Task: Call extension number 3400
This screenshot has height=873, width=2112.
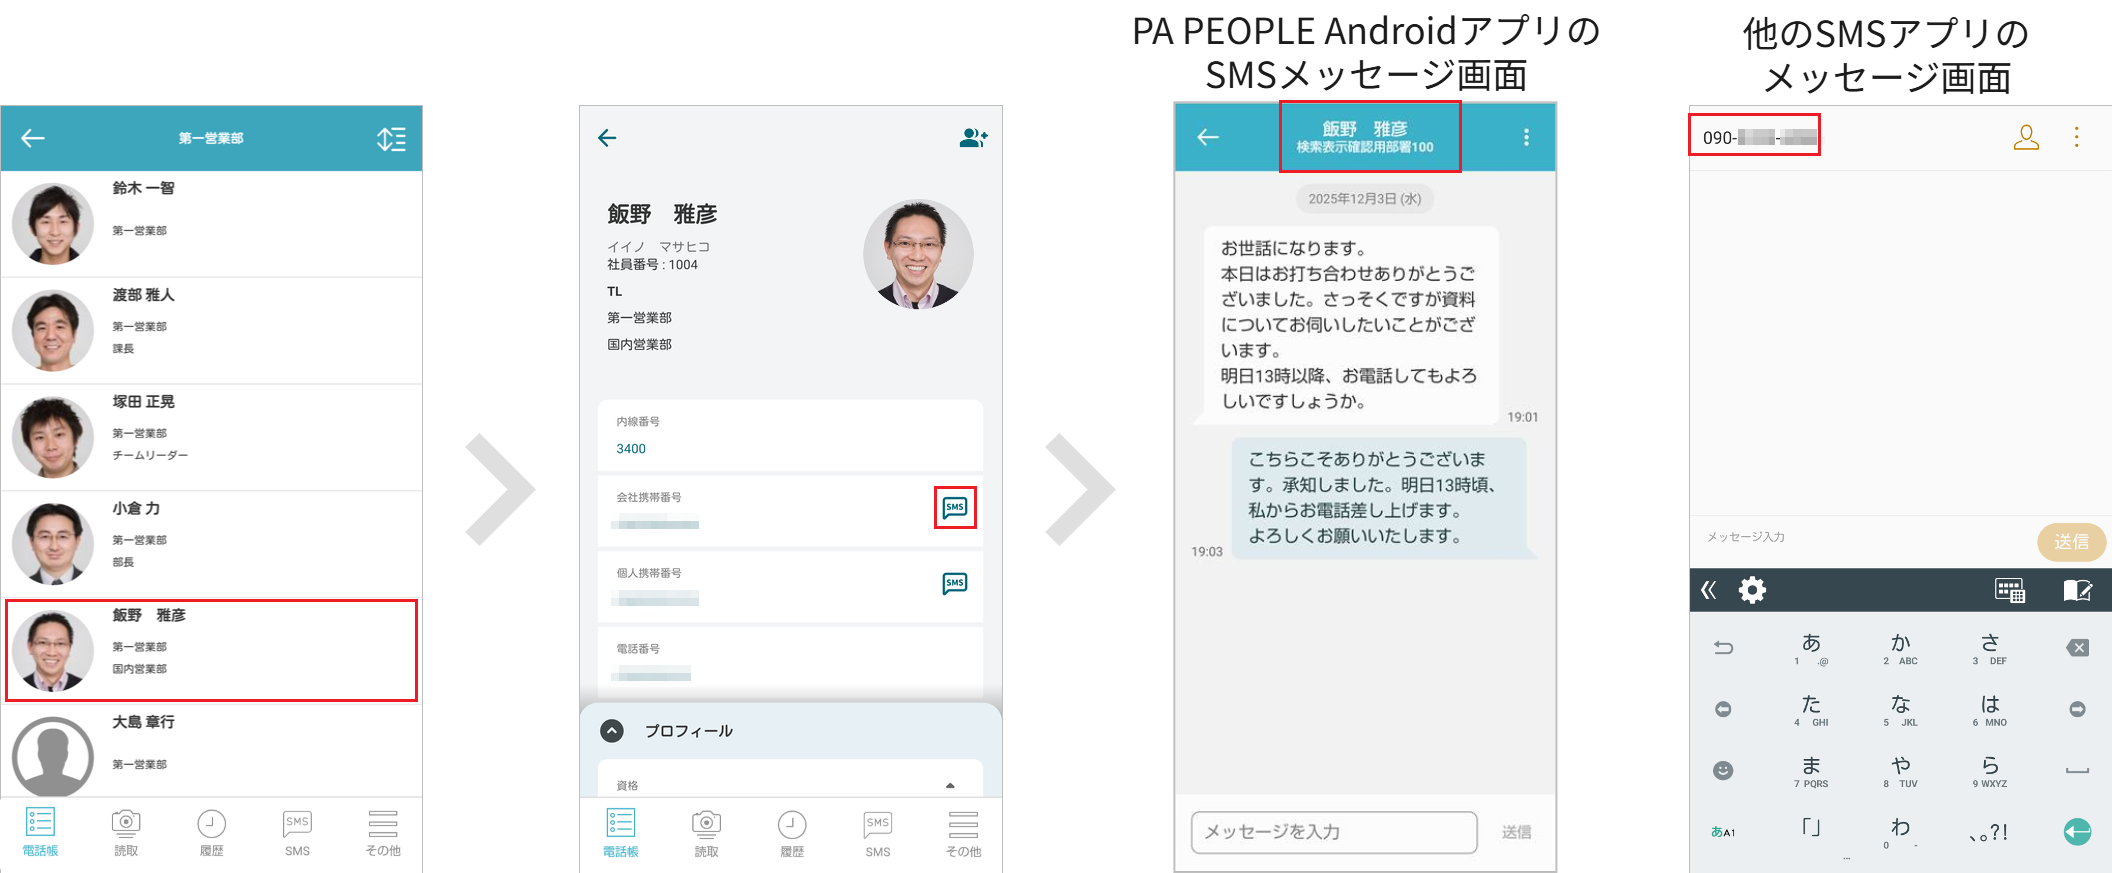Action: 631,449
